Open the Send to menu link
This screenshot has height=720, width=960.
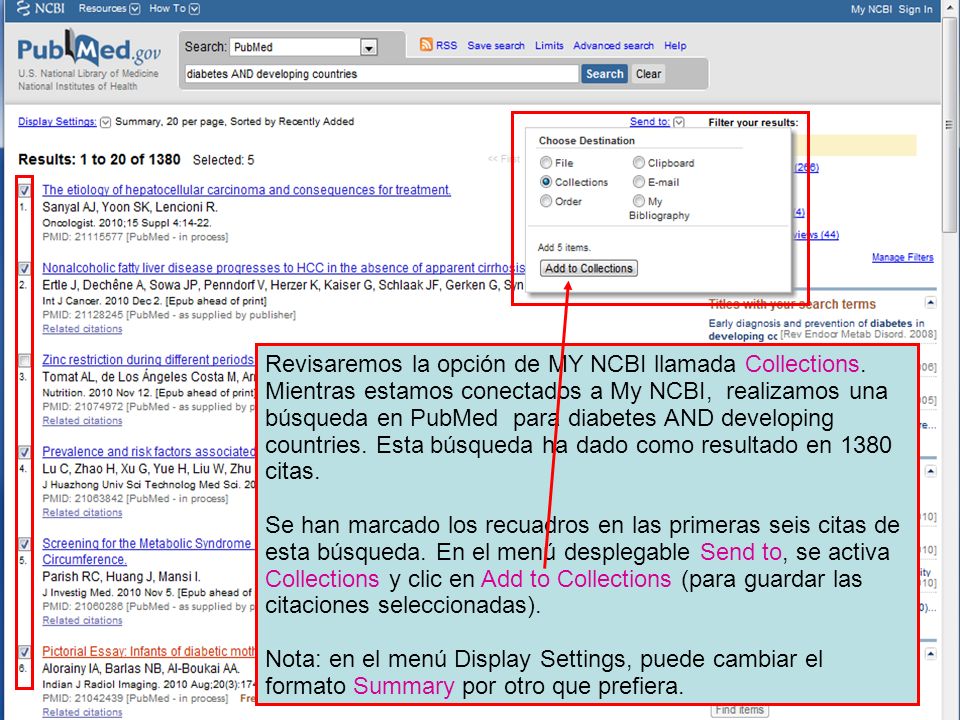[x=650, y=121]
